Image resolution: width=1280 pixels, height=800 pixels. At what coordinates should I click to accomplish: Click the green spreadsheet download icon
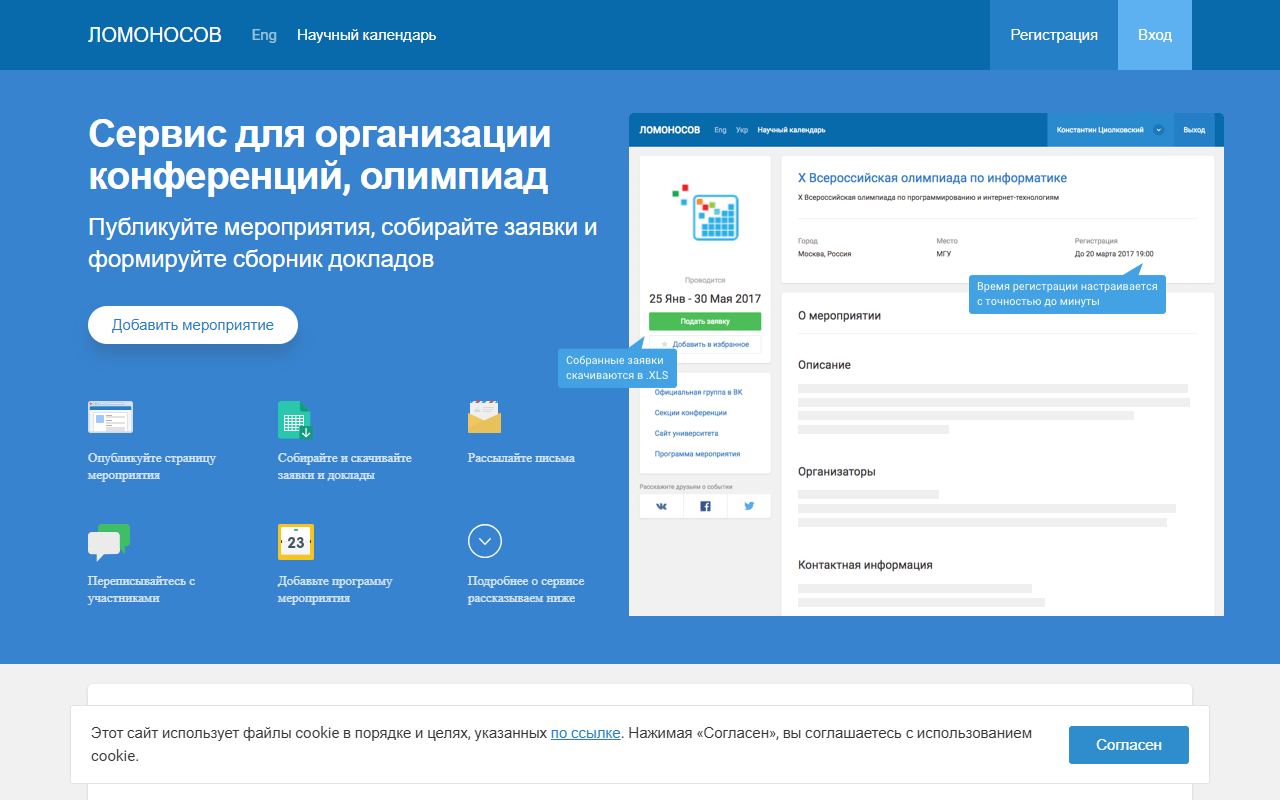click(295, 419)
